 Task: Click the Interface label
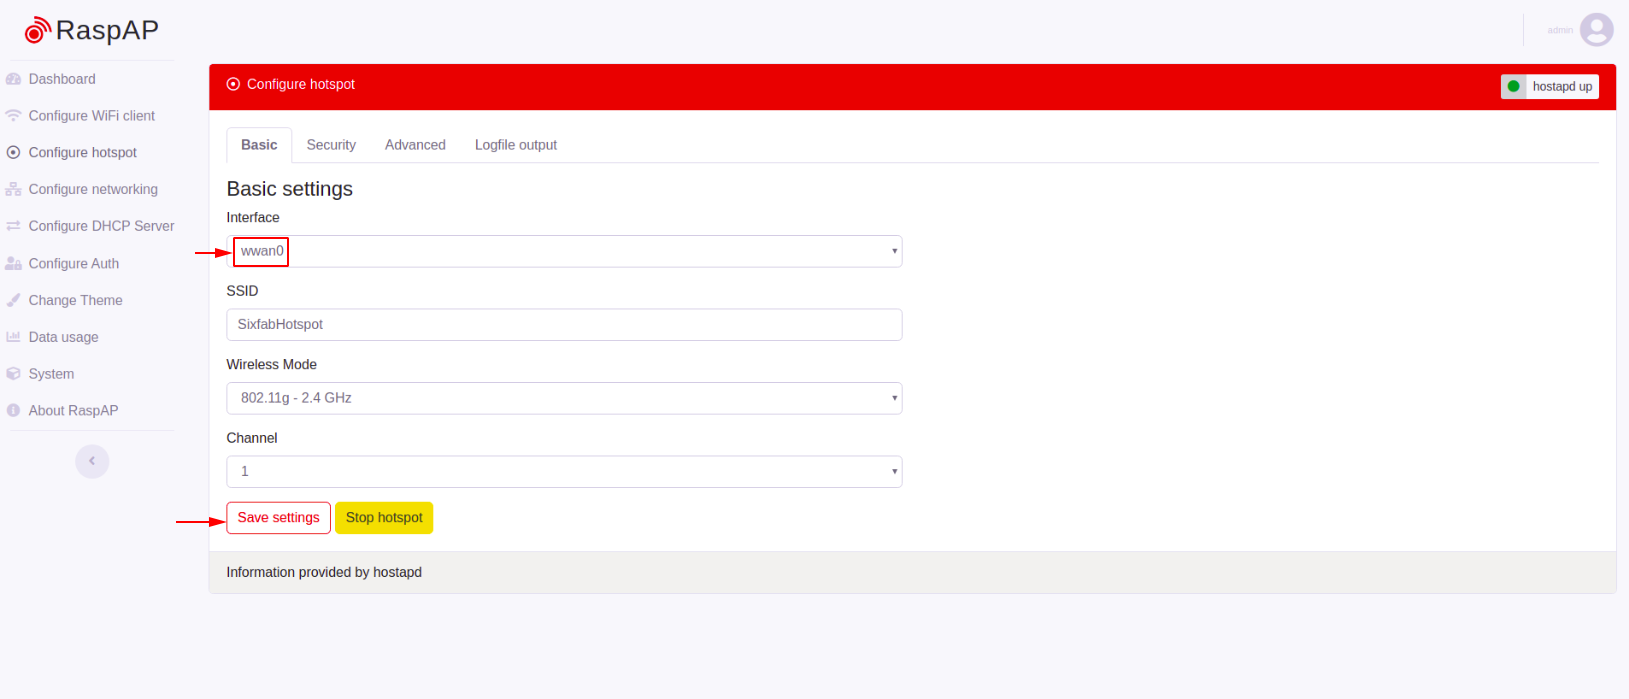click(253, 218)
